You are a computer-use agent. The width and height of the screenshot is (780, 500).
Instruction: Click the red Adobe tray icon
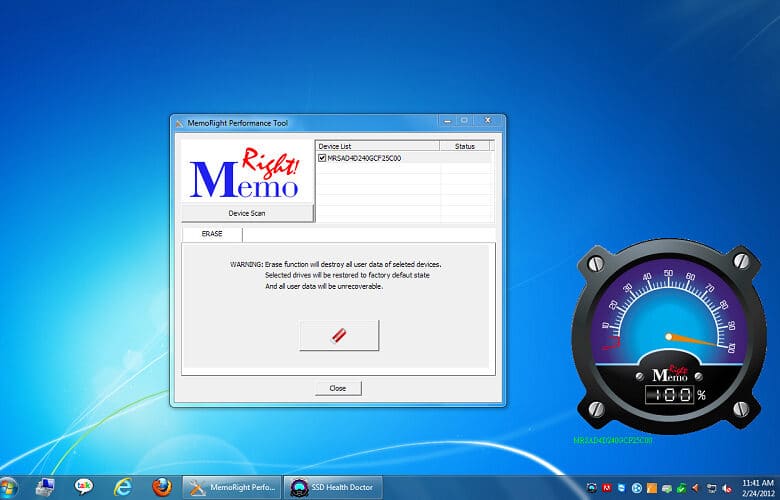point(607,488)
